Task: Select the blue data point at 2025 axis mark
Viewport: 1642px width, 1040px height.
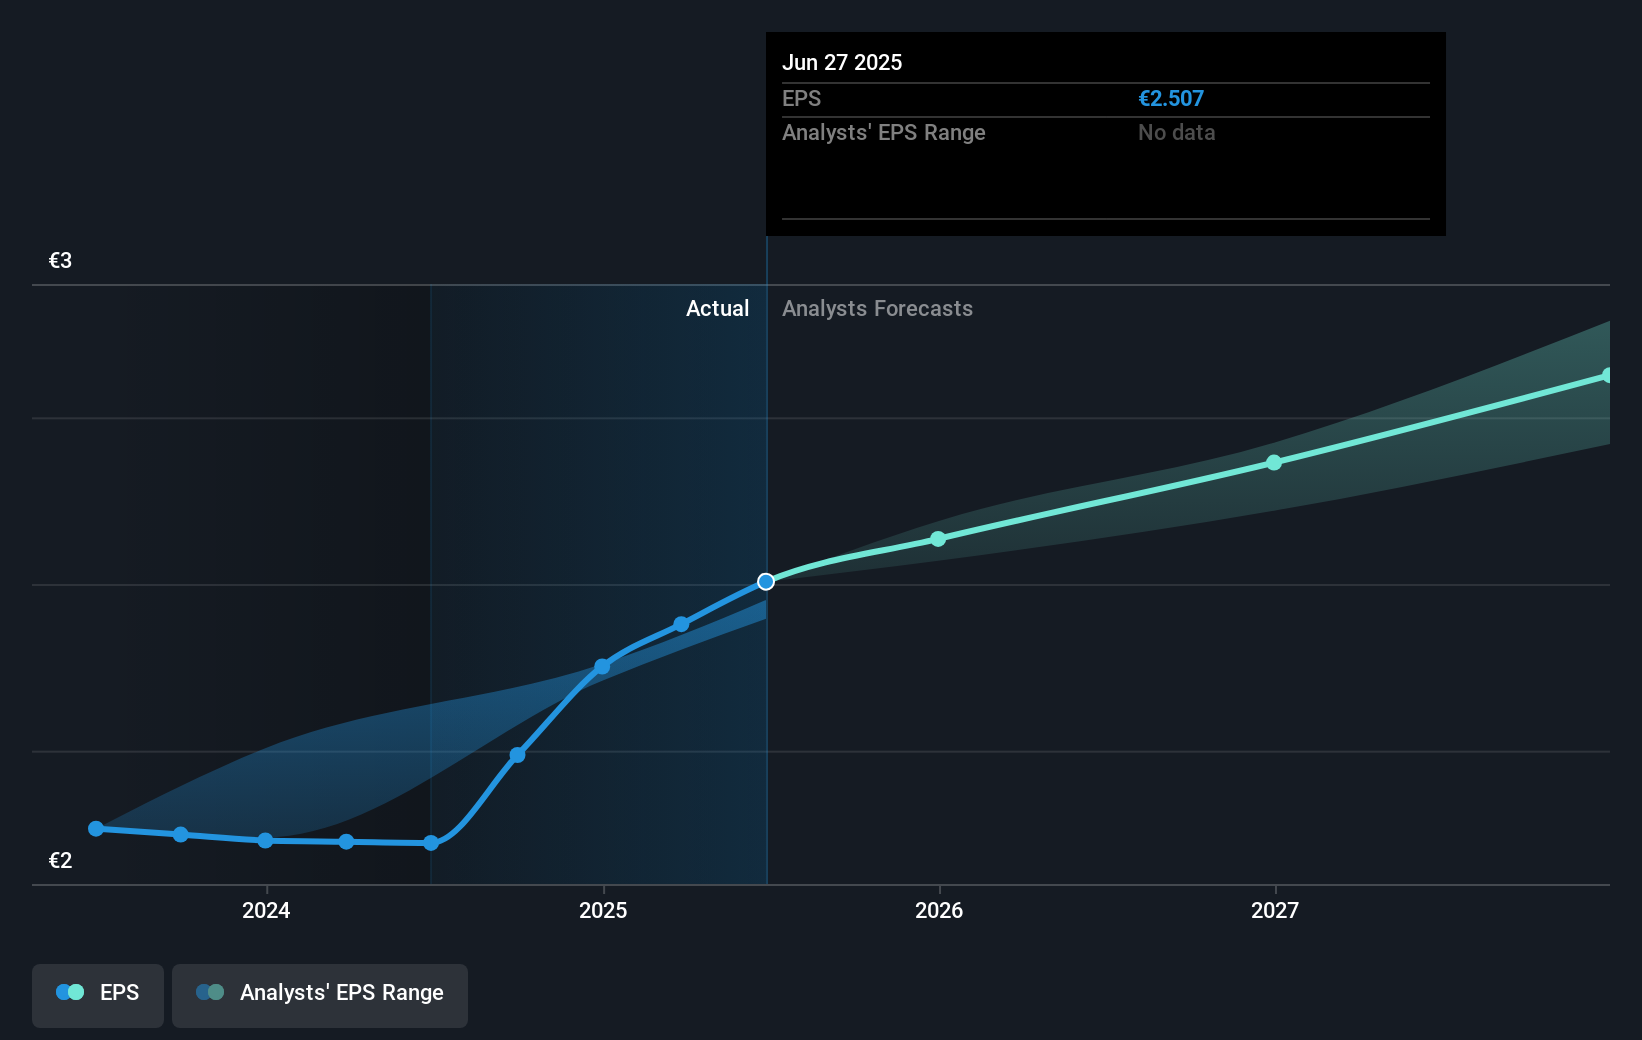Action: [x=602, y=667]
